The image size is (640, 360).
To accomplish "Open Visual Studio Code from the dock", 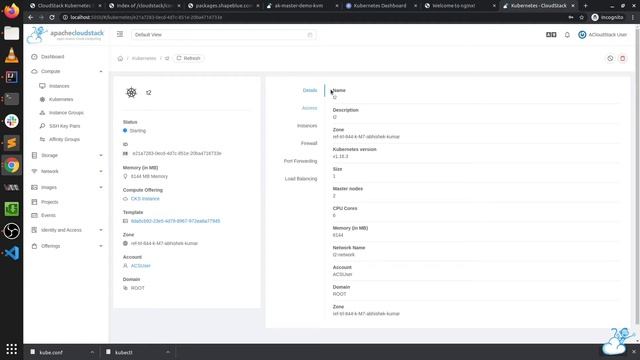I will coord(11,253).
